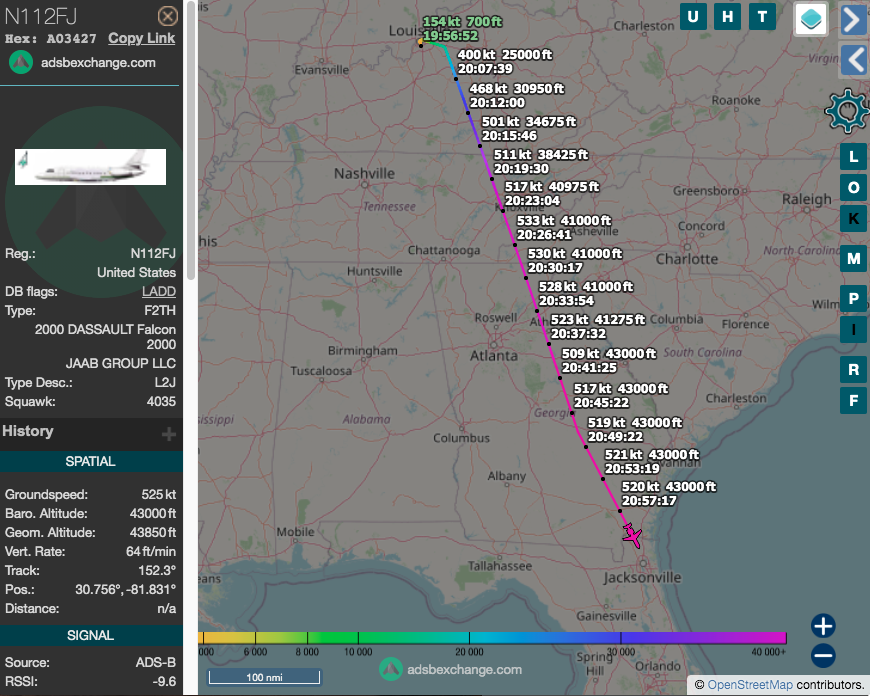Toggle the T map button

[762, 17]
